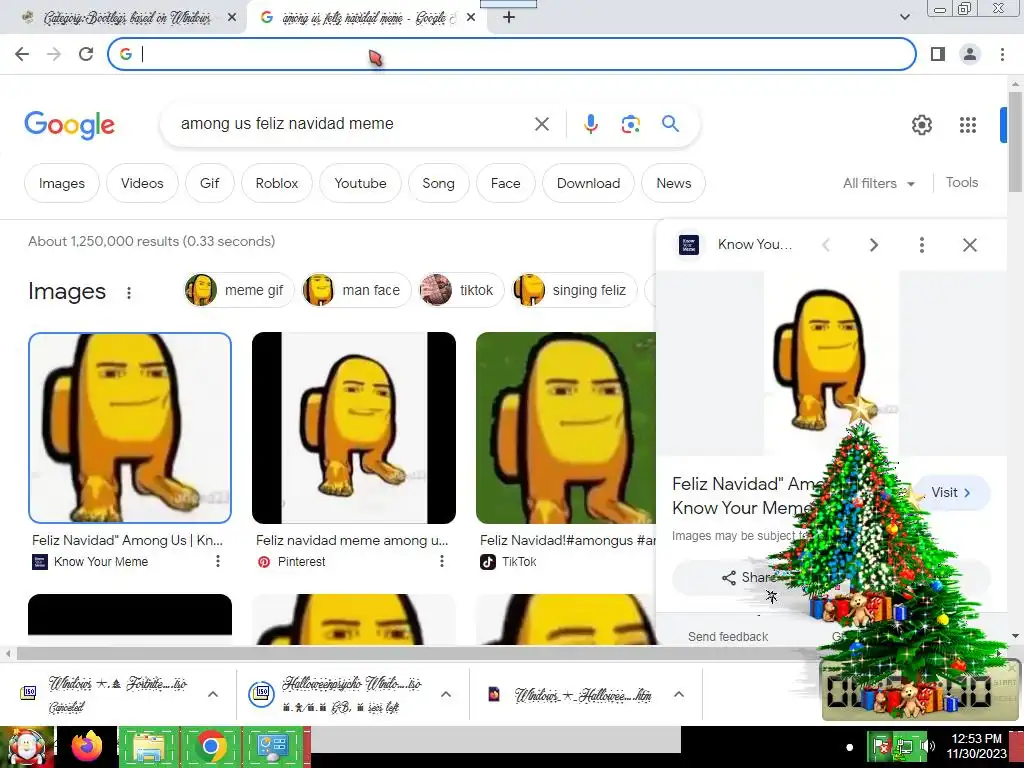Click the network icon in system tray
This screenshot has height=768, width=1024.
coord(905,746)
